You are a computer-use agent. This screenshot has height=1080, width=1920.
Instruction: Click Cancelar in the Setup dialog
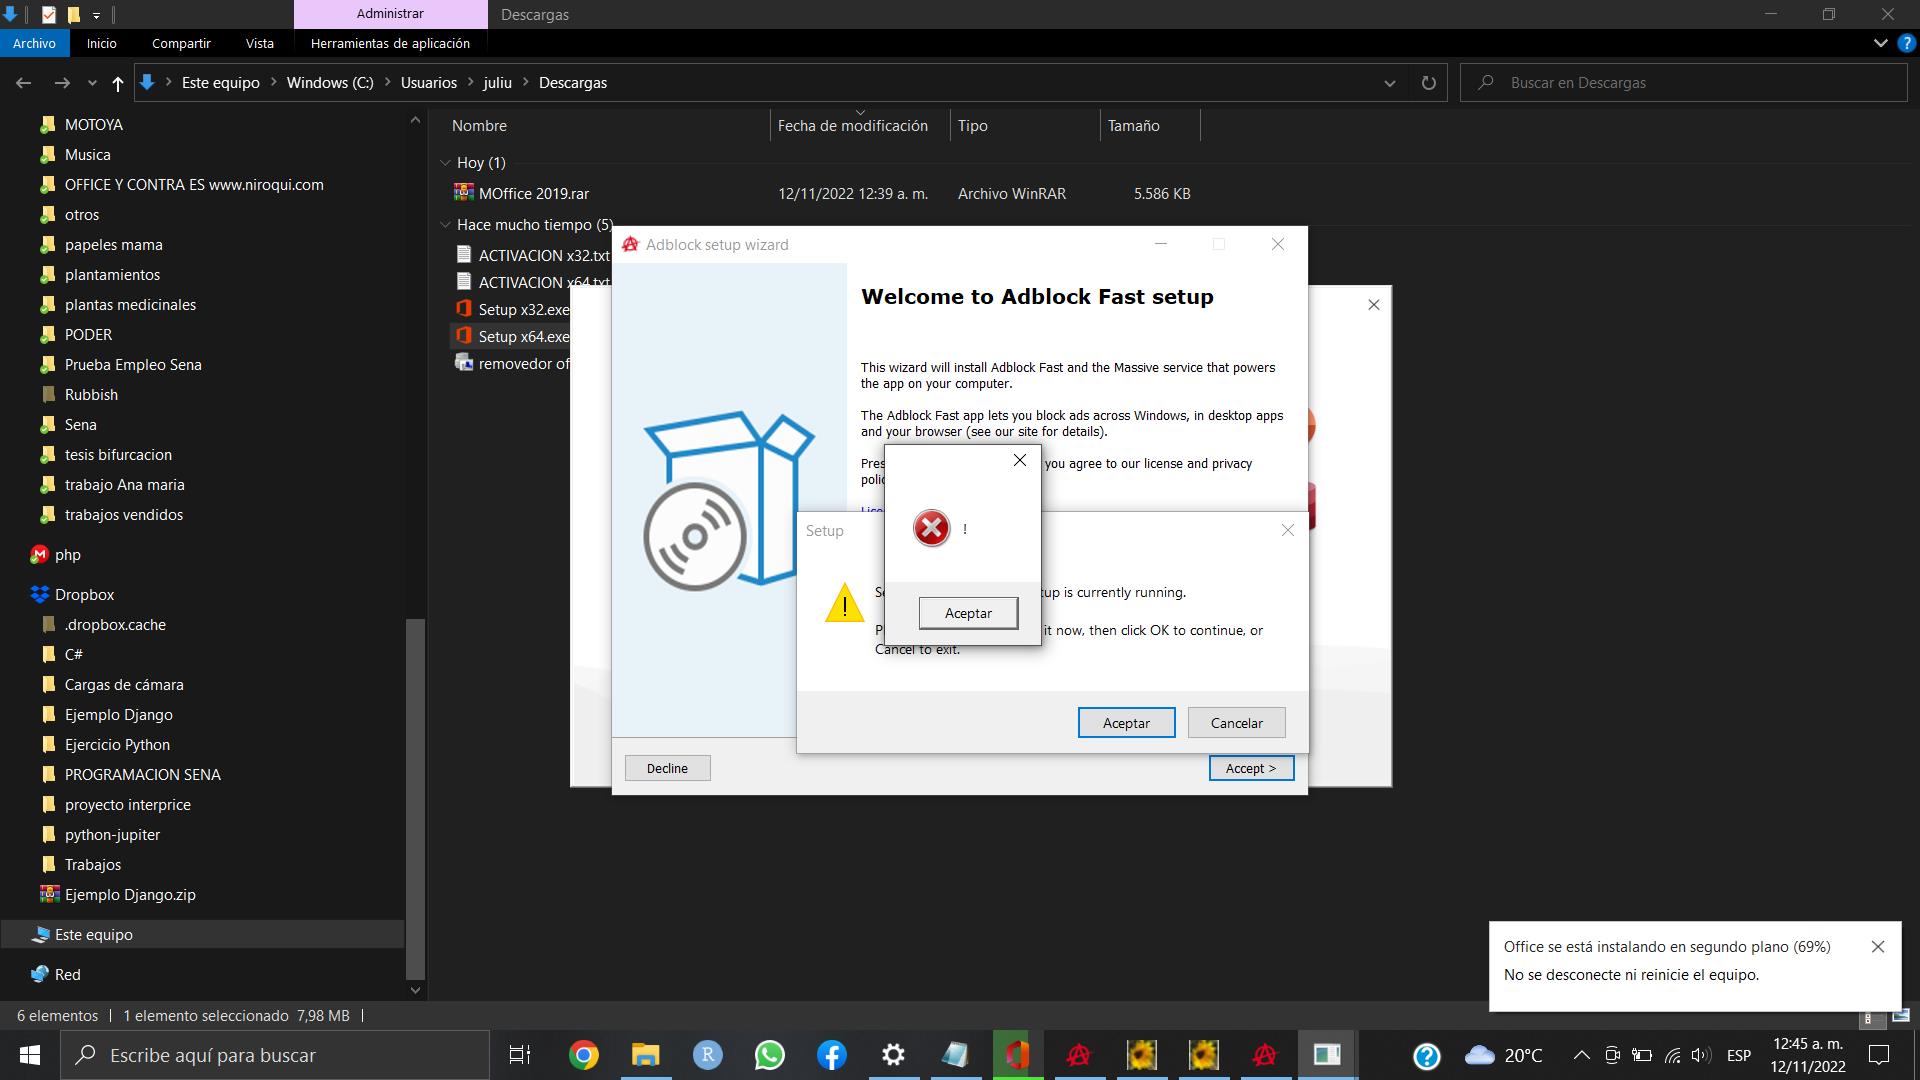coord(1236,723)
